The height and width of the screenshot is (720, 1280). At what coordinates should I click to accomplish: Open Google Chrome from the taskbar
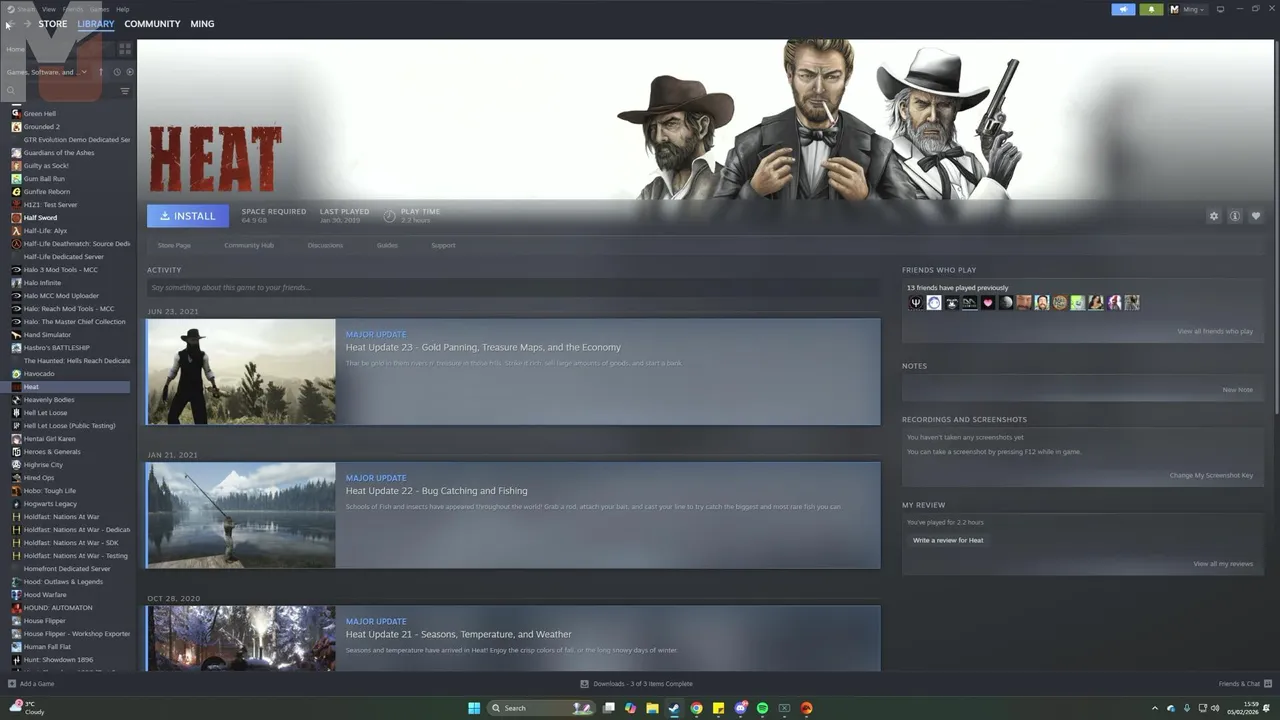696,708
